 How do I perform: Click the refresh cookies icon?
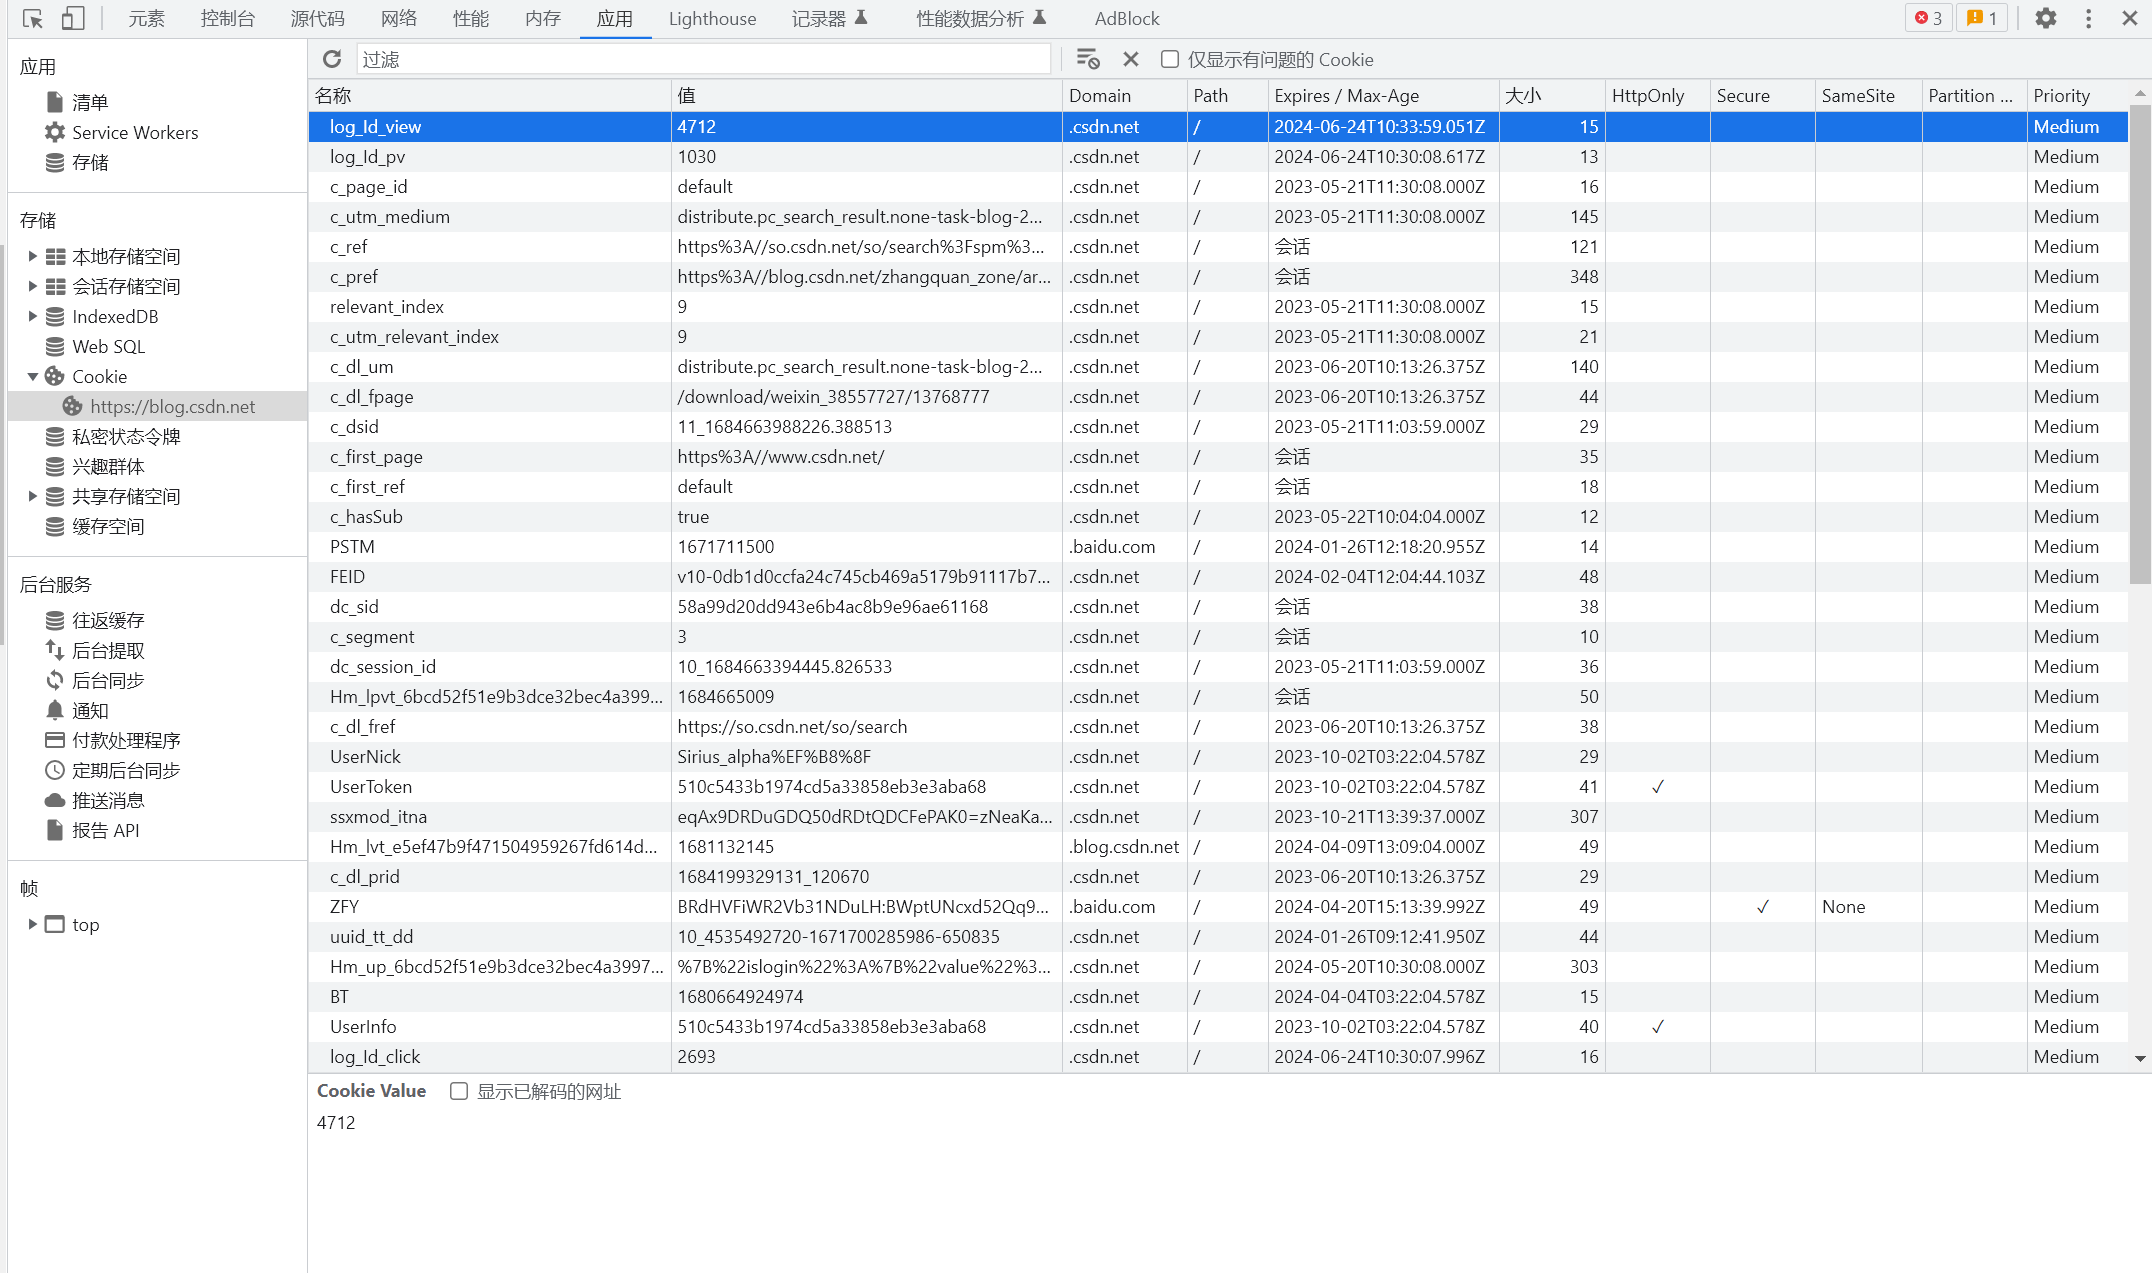[x=332, y=59]
